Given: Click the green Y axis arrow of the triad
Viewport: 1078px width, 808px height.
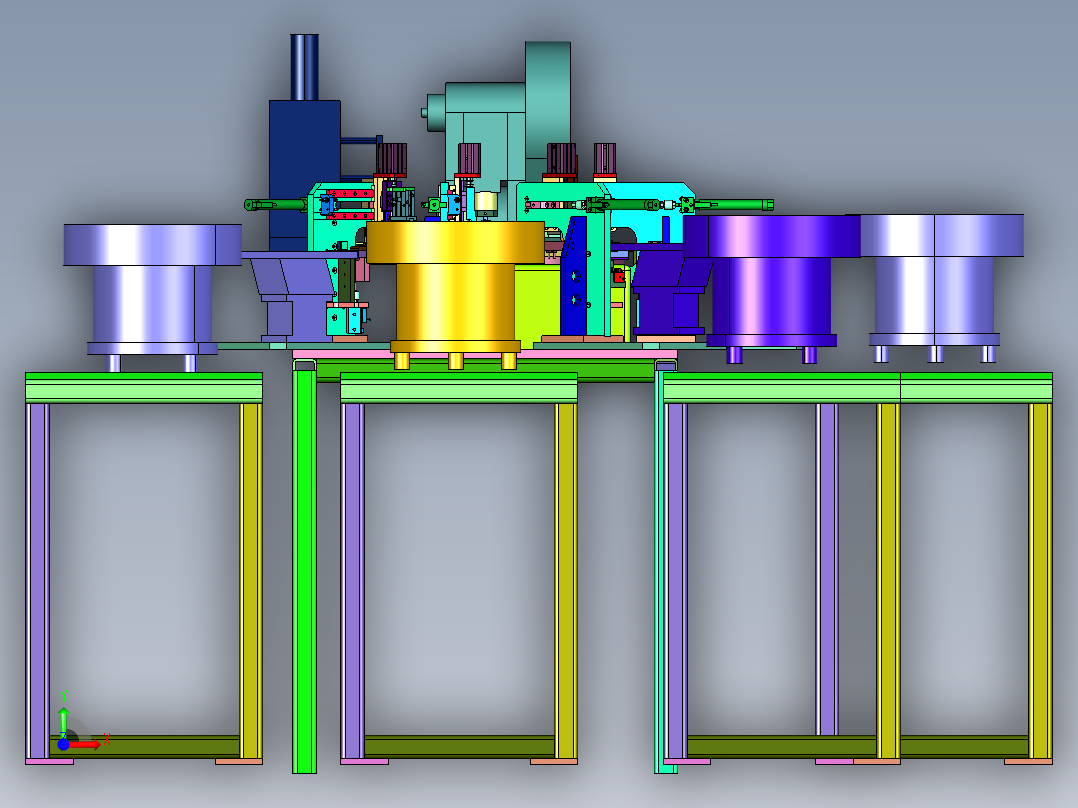Looking at the screenshot, I should click(63, 720).
